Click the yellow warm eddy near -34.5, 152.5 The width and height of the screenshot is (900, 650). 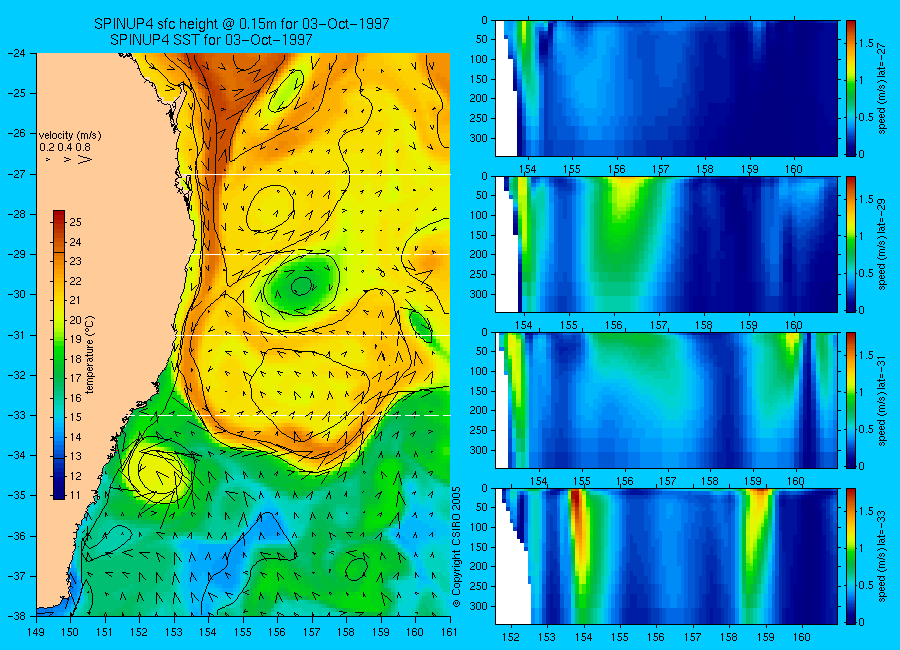point(159,471)
